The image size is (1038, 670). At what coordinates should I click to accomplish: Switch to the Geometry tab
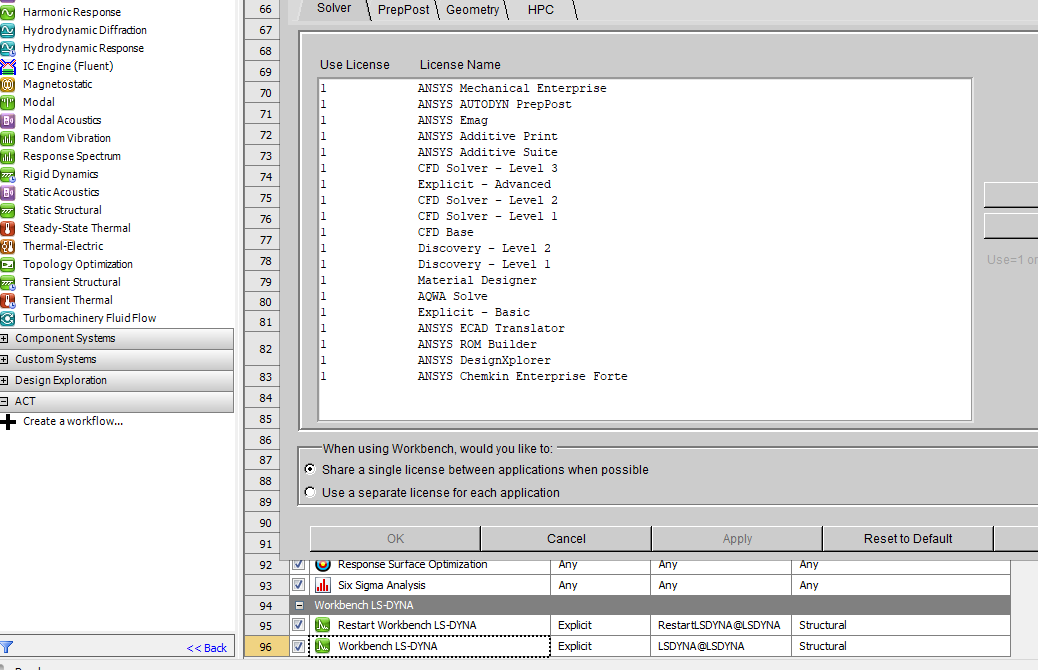click(x=473, y=10)
